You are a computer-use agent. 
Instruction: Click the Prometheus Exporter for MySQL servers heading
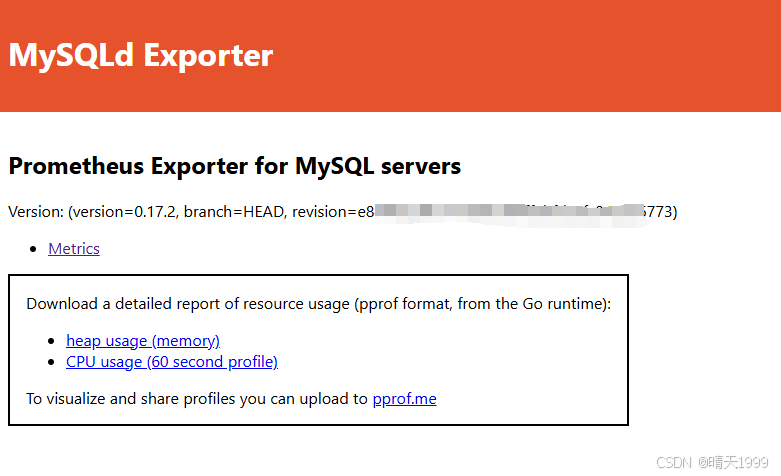(x=234, y=166)
